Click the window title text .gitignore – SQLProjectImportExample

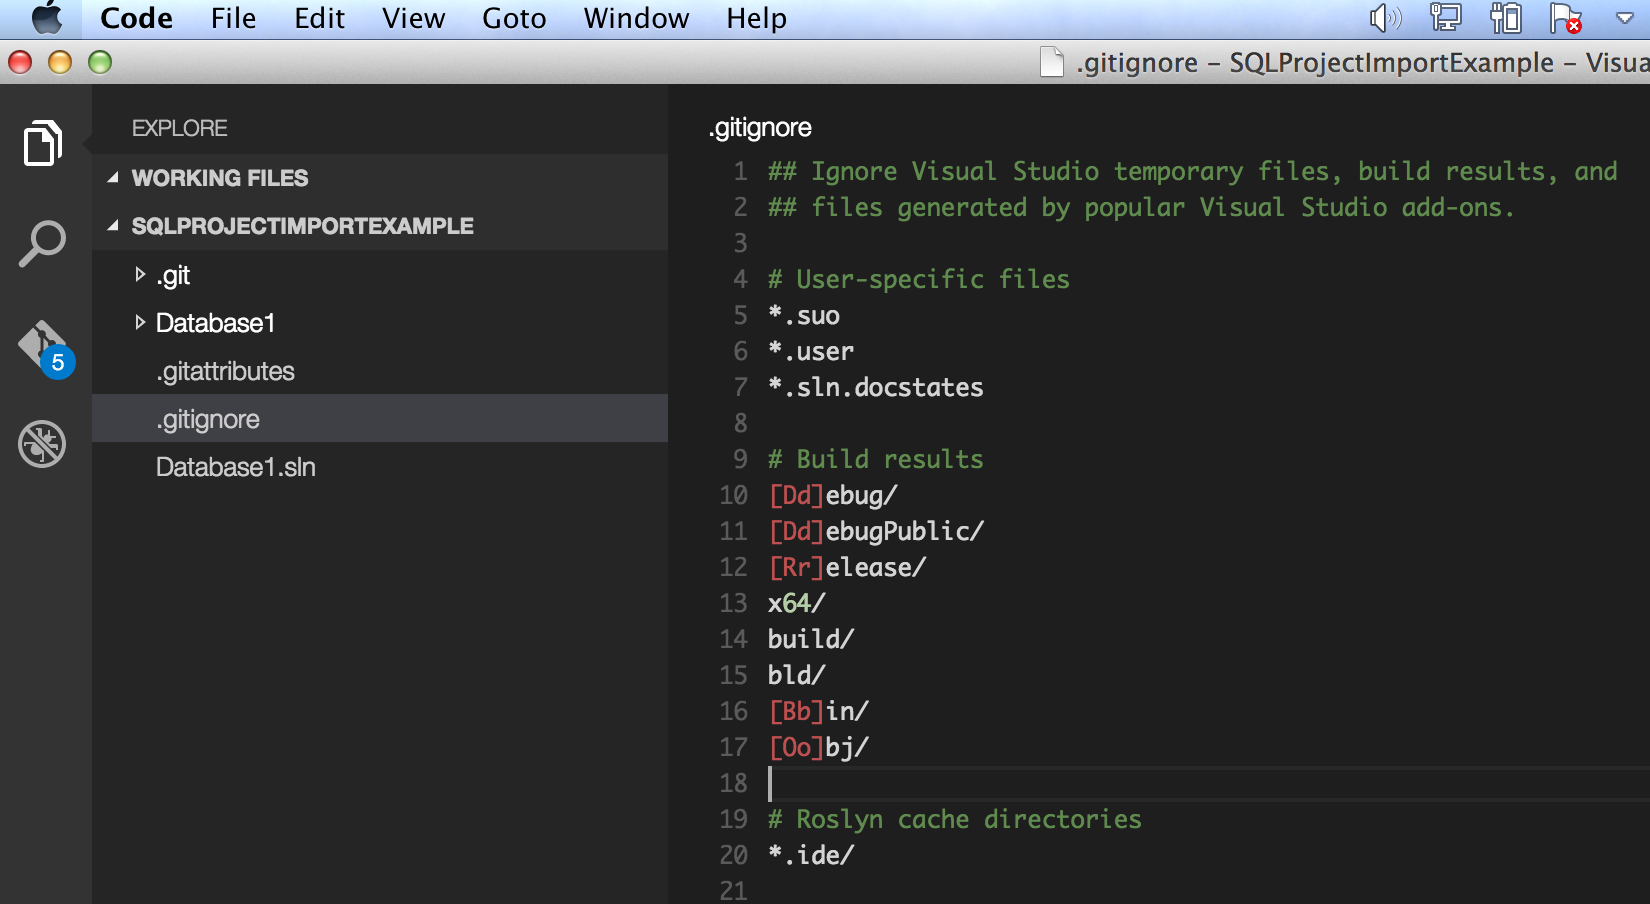tap(1315, 63)
